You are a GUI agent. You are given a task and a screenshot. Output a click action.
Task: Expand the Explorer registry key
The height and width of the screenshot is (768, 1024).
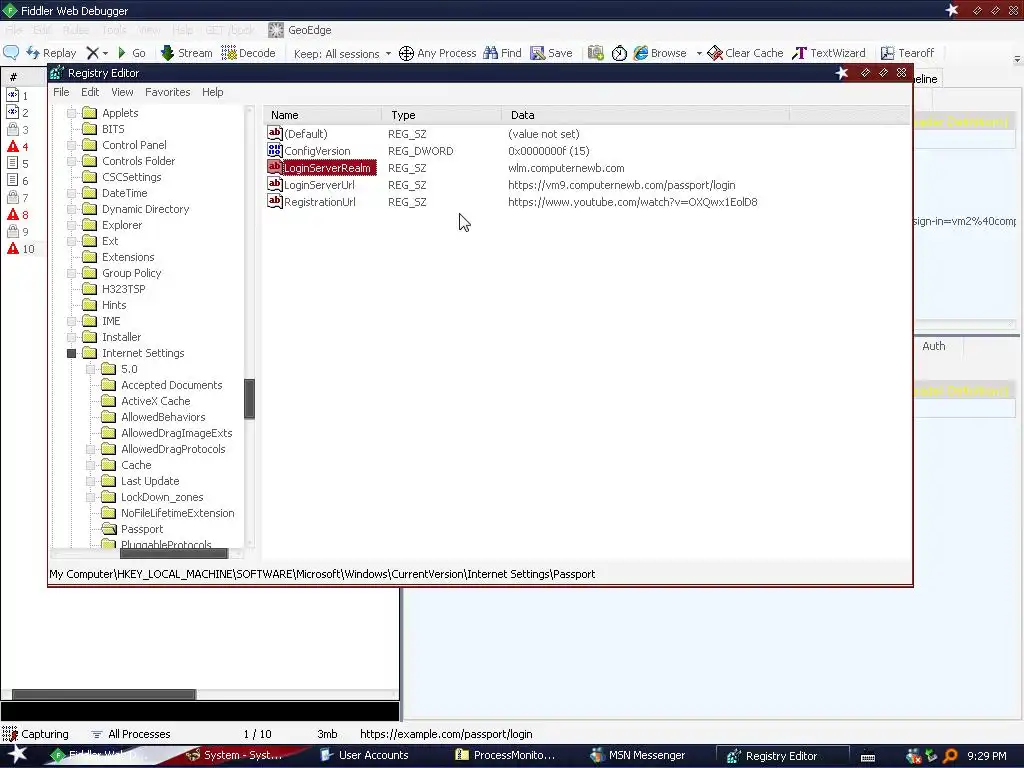pyautogui.click(x=72, y=225)
